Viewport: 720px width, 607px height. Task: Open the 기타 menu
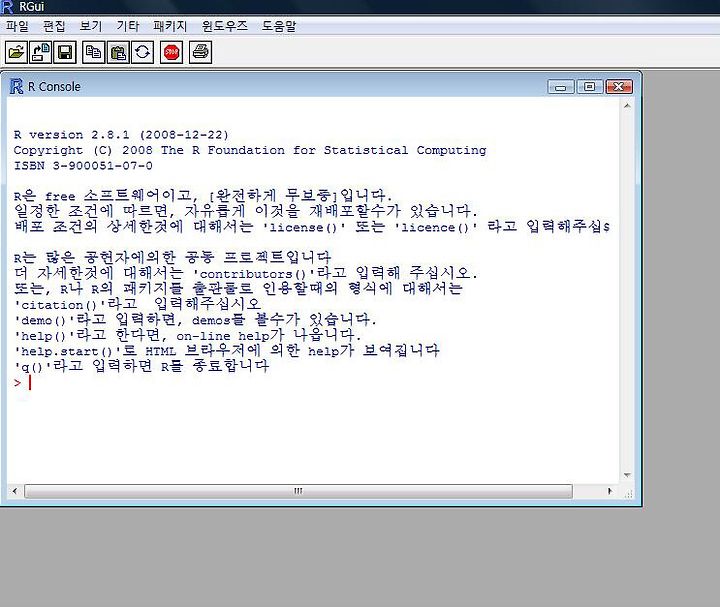click(x=128, y=26)
